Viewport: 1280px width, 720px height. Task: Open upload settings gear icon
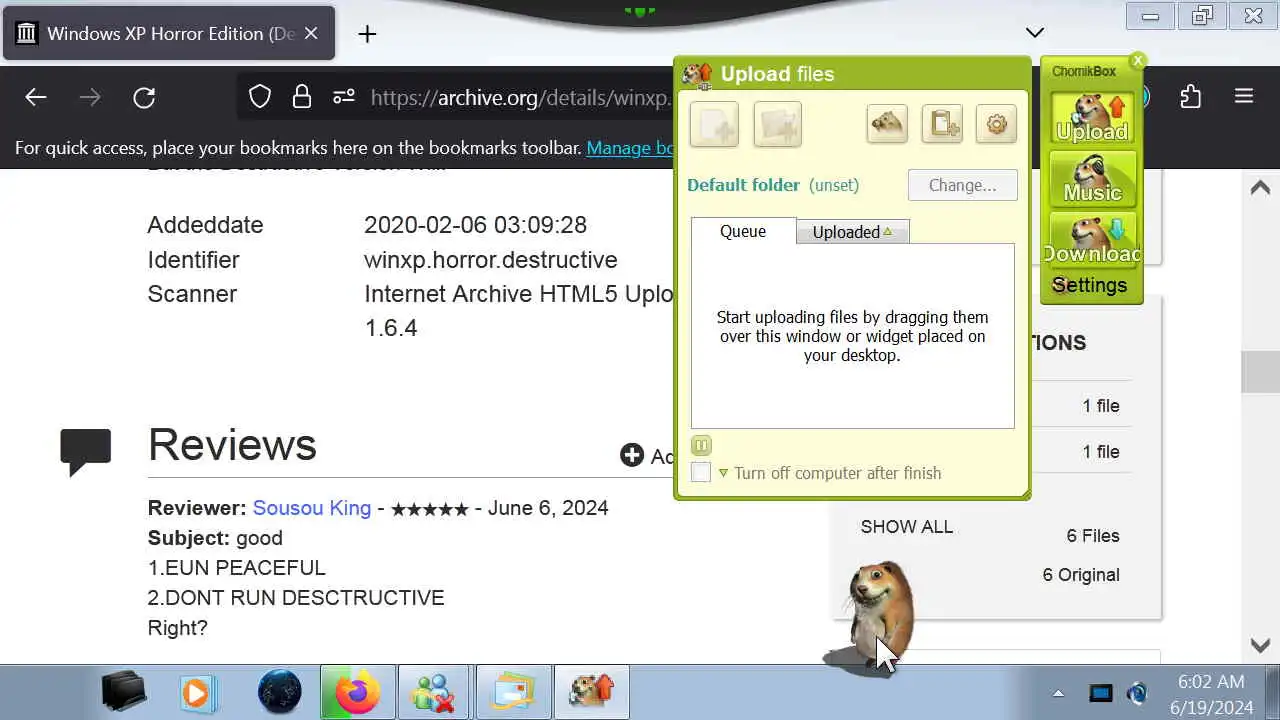click(x=996, y=124)
